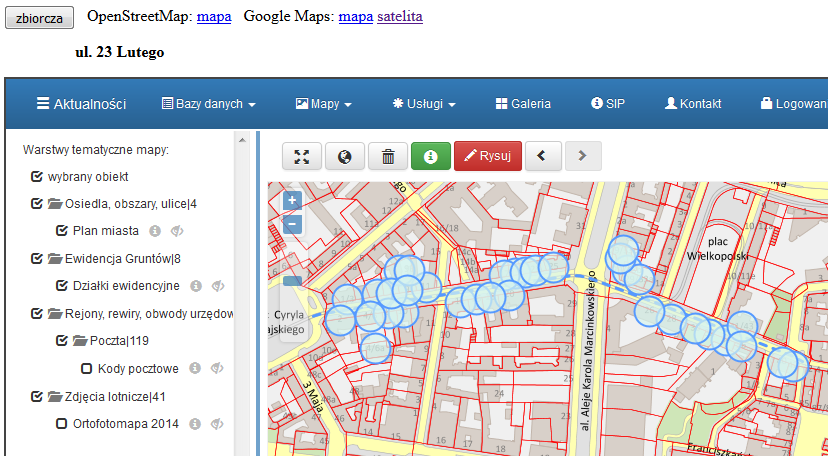Click the zoom slider handle on map
Screen dimensions: 828x456
click(x=292, y=281)
